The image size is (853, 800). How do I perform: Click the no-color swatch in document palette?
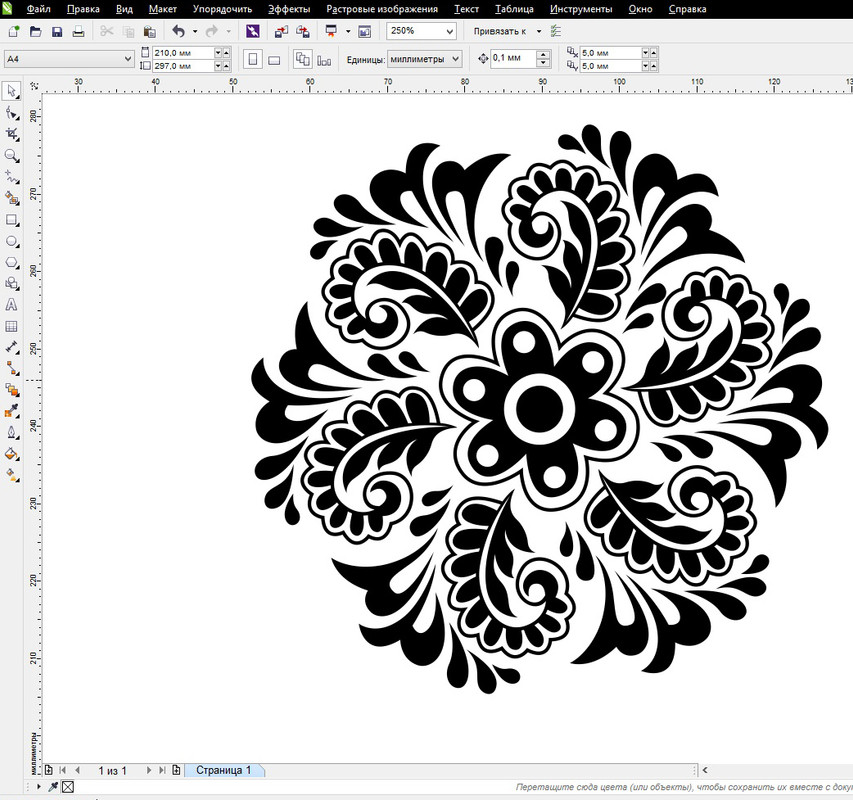coord(68,786)
